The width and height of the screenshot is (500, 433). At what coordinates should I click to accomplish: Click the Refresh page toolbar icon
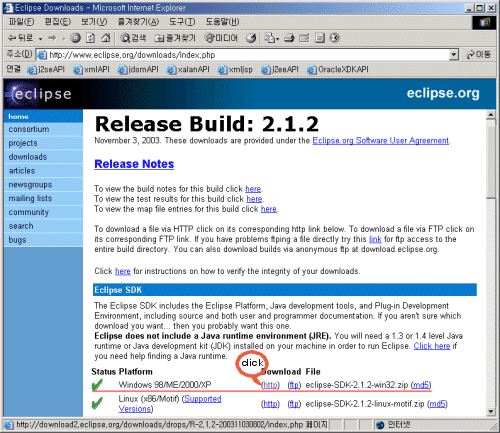tap(90, 38)
